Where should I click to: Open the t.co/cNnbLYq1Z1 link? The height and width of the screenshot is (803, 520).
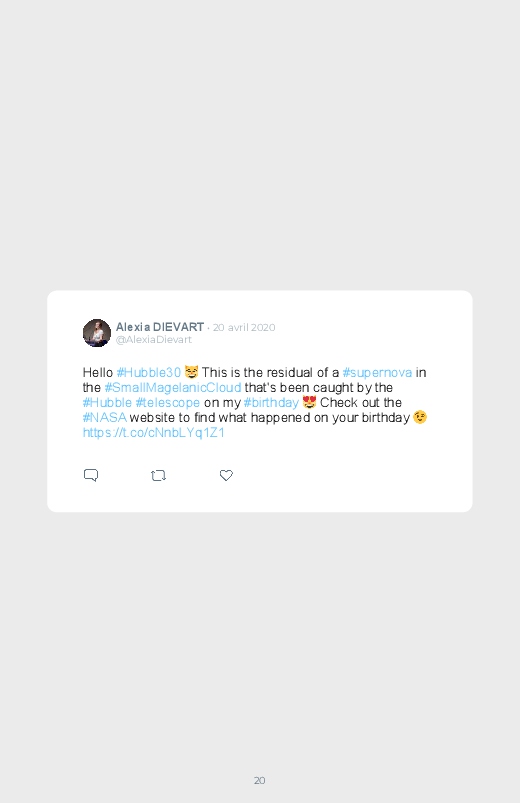pos(154,433)
